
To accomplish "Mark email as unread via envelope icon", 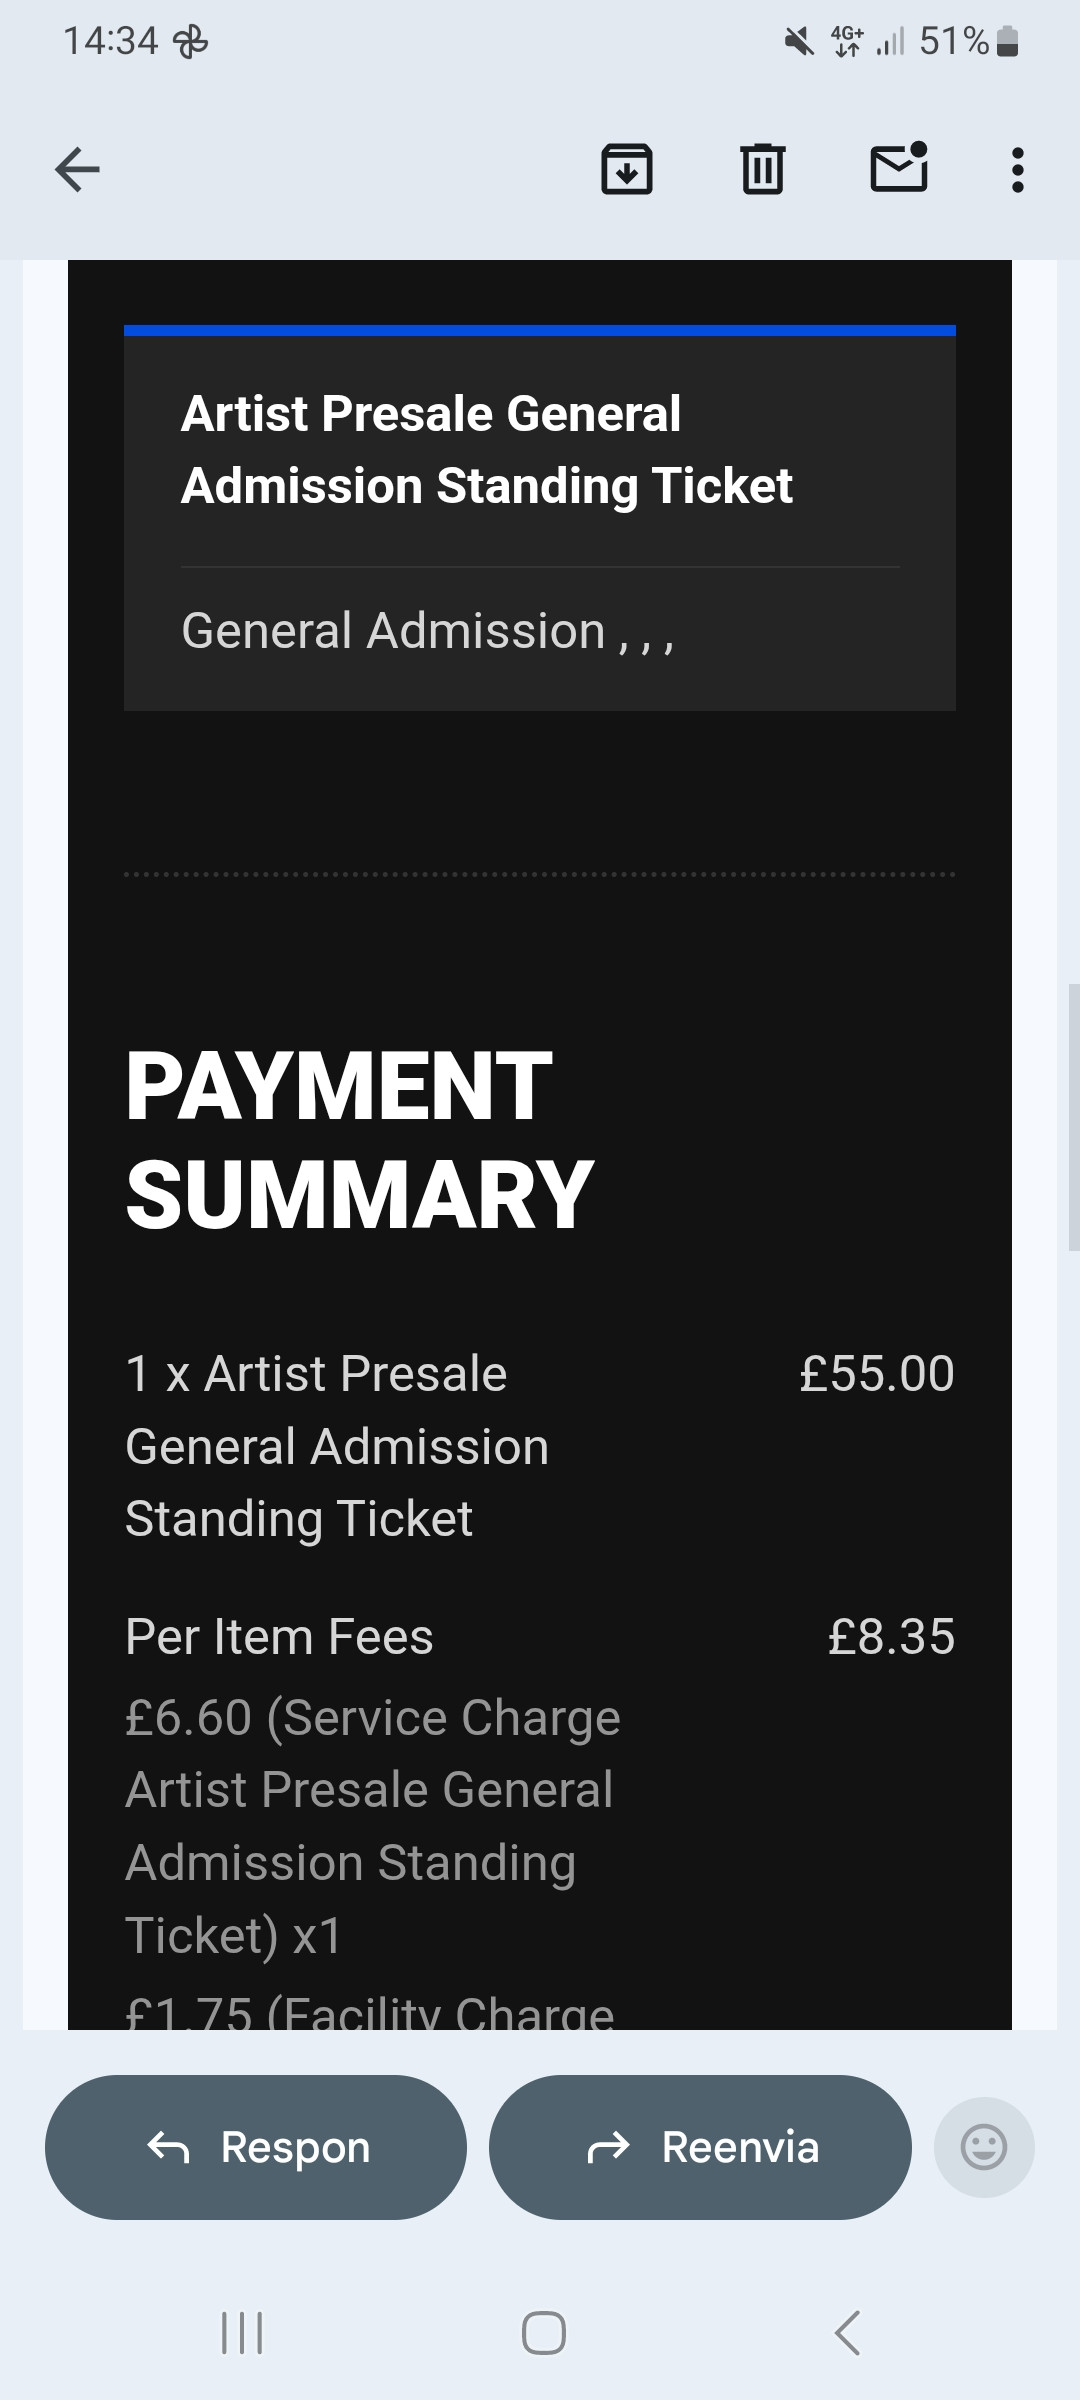I will (899, 168).
